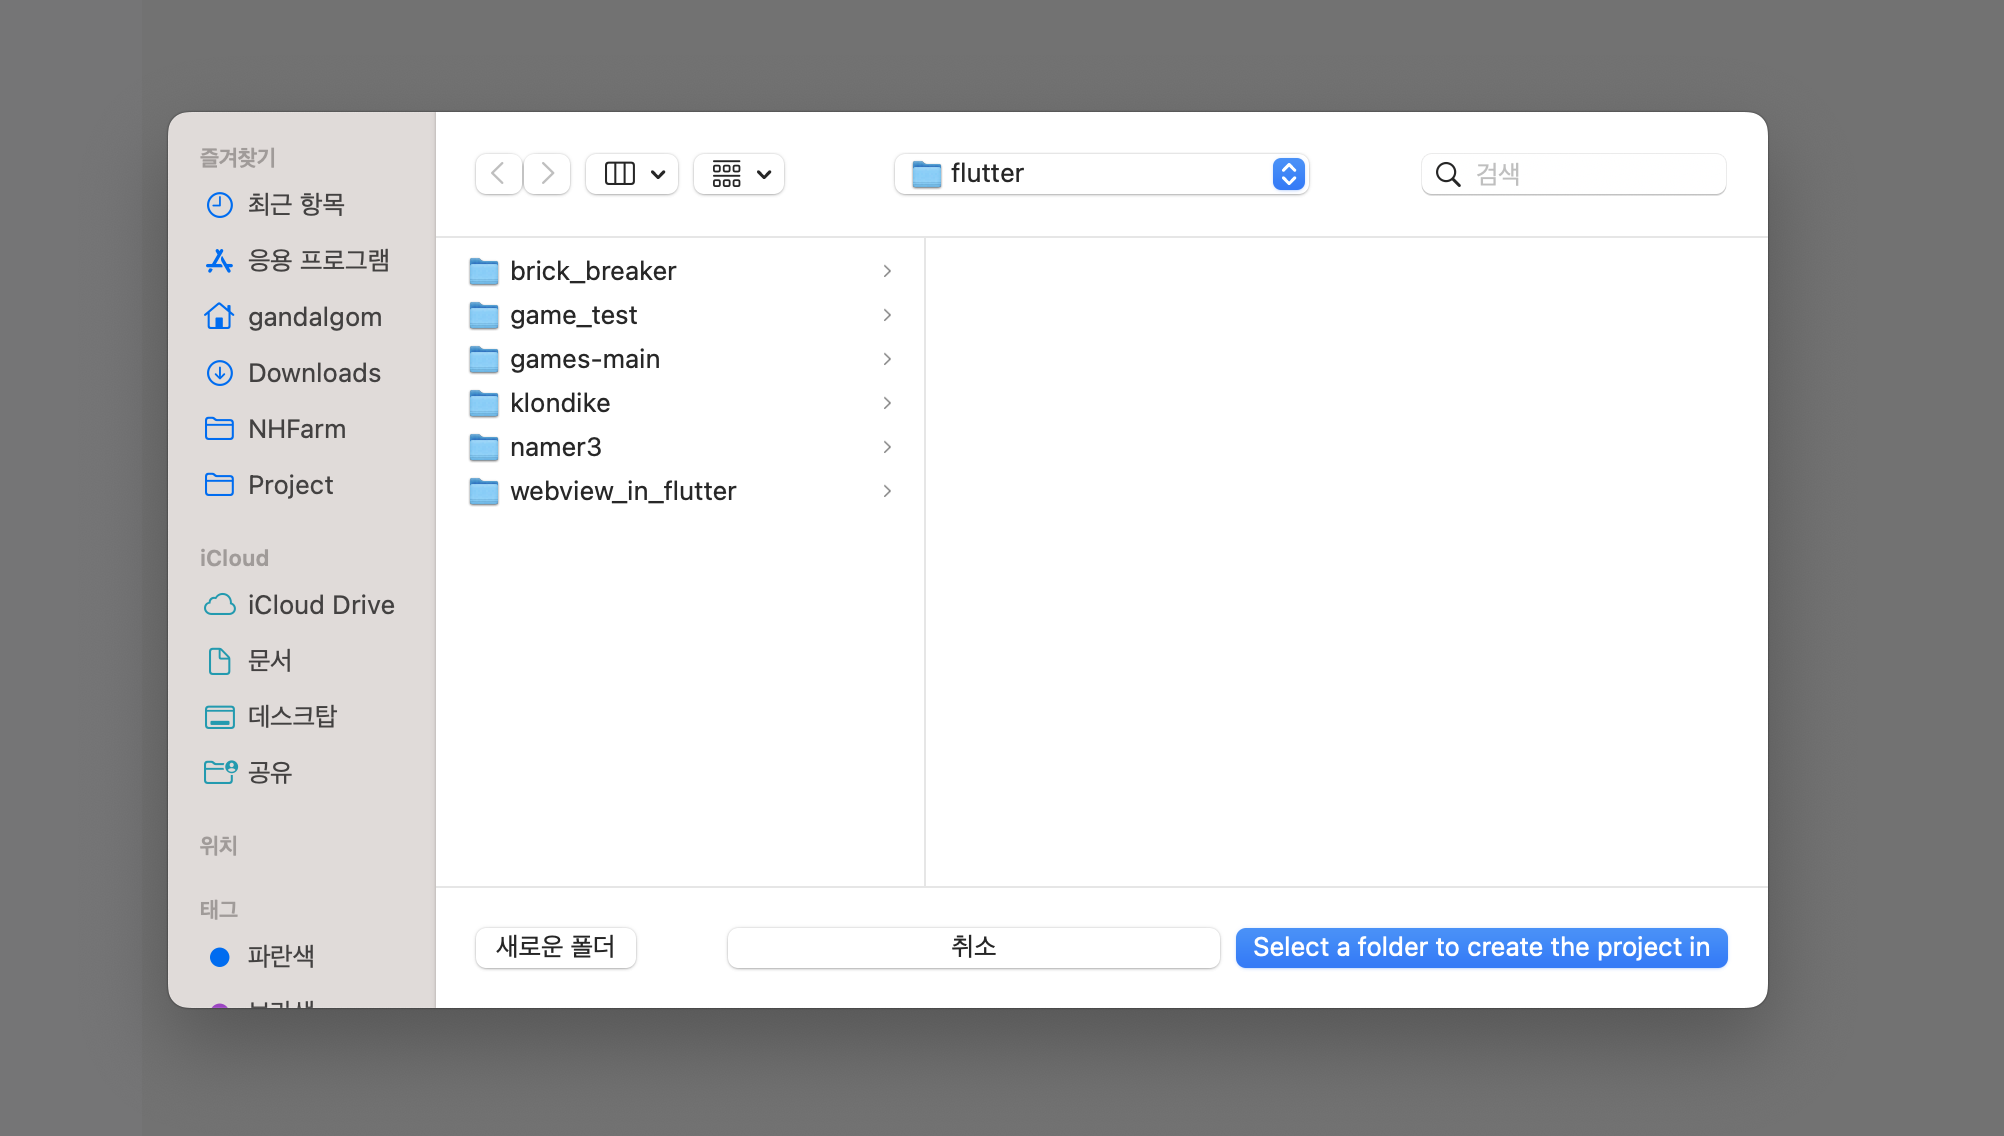Expand the klondike folder chevron
Image resolution: width=2004 pixels, height=1136 pixels.
click(887, 403)
